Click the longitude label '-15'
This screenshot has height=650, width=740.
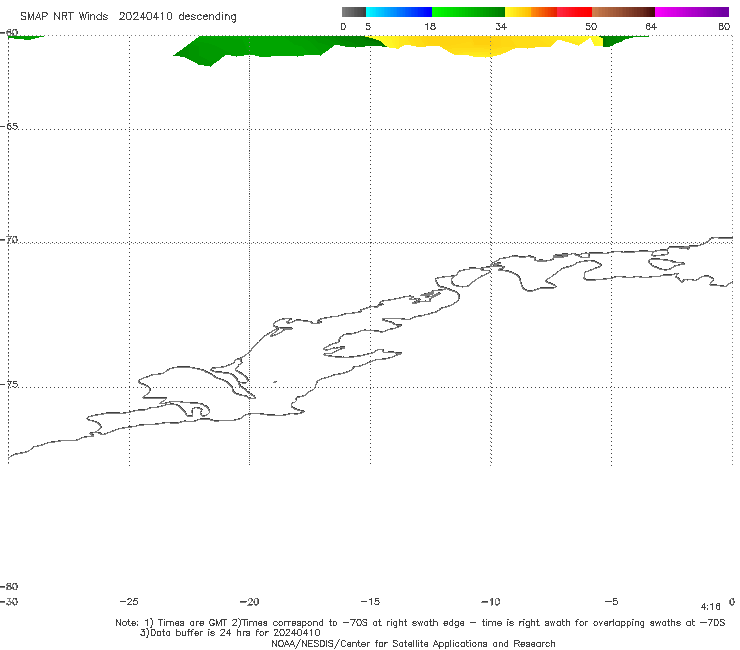370,602
